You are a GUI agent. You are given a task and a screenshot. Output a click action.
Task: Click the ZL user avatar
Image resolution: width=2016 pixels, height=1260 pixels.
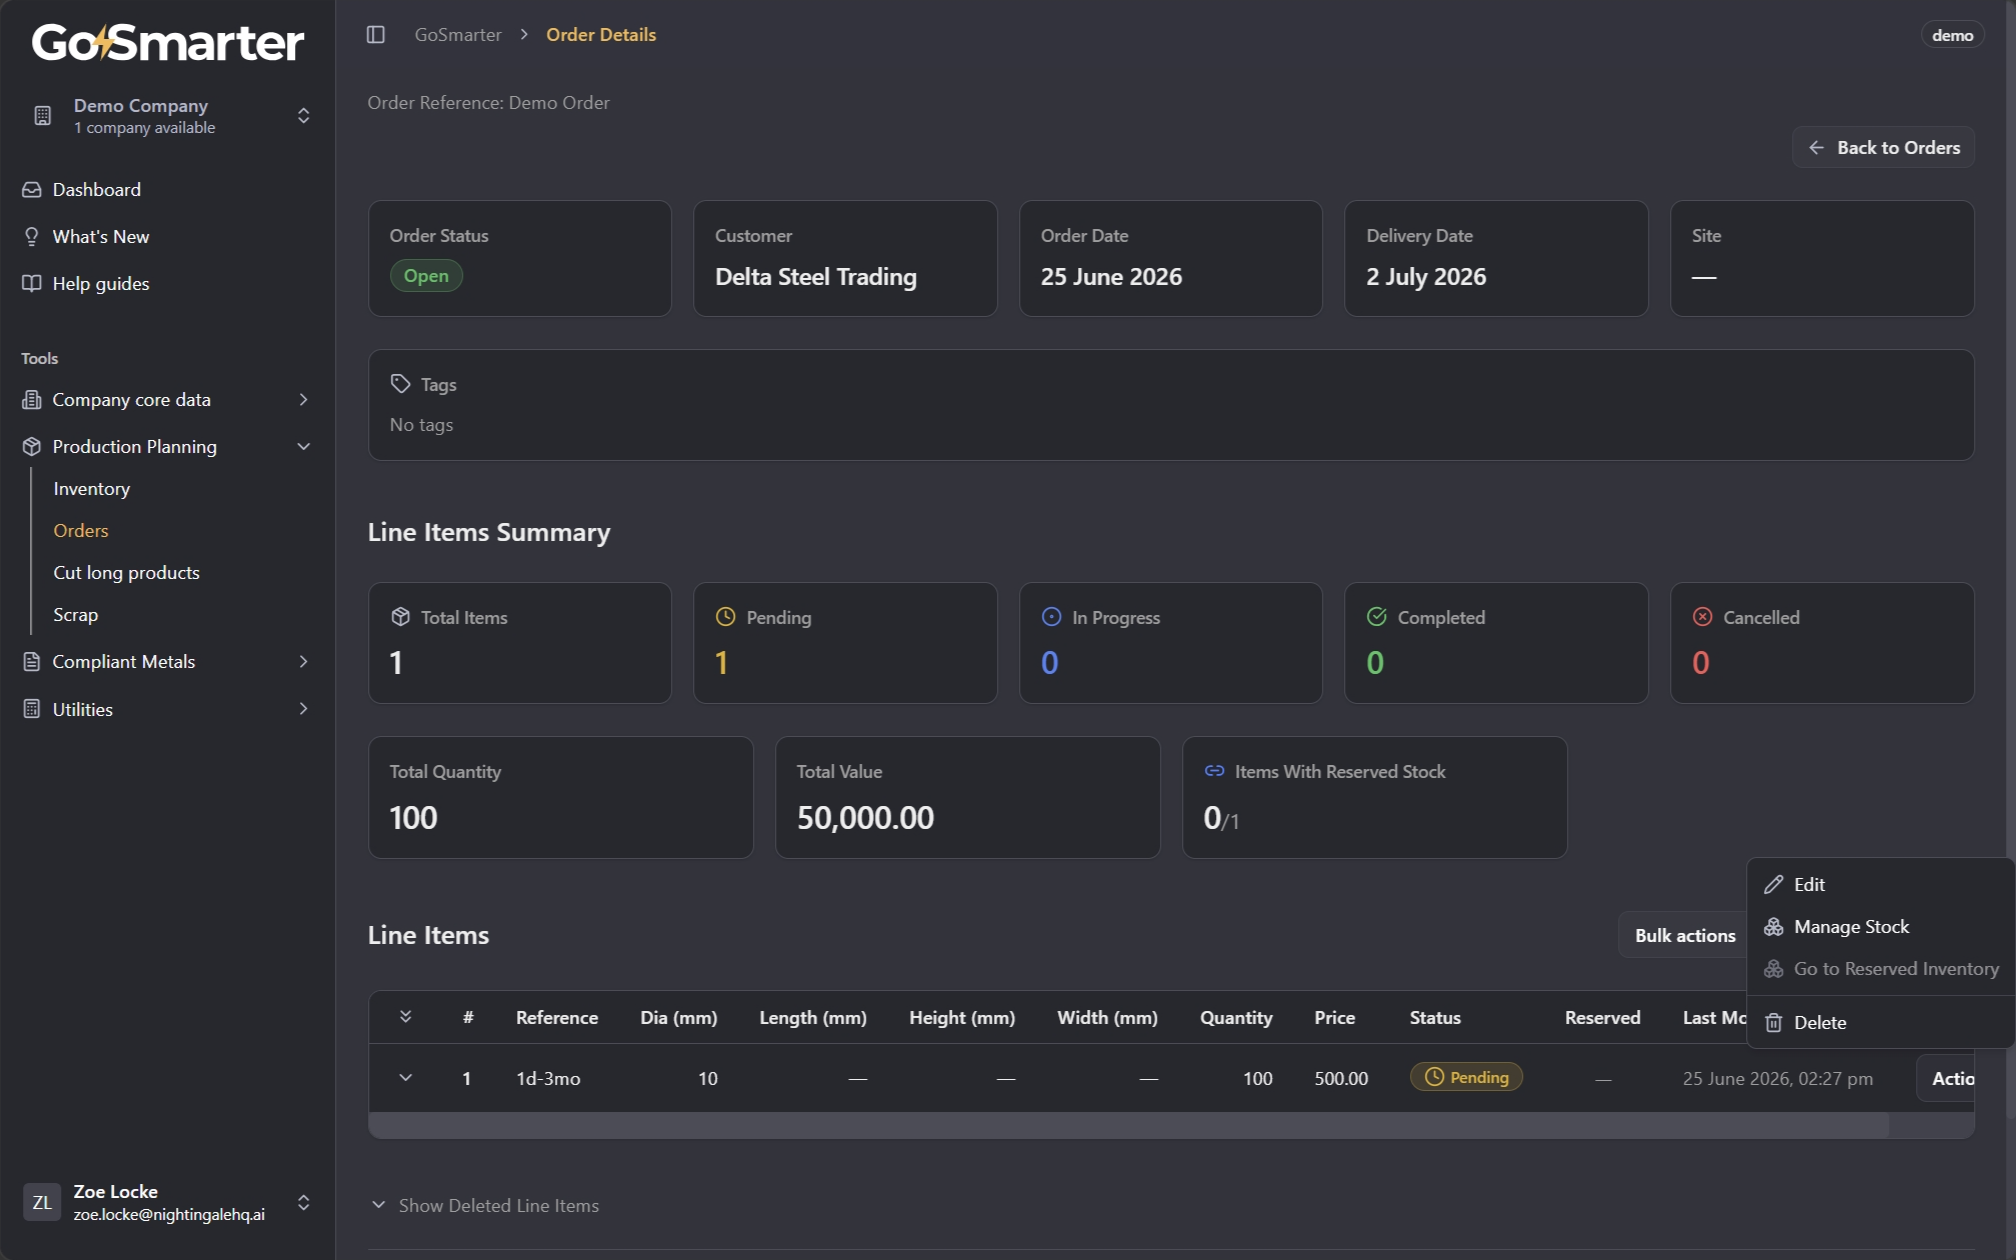pos(42,1203)
